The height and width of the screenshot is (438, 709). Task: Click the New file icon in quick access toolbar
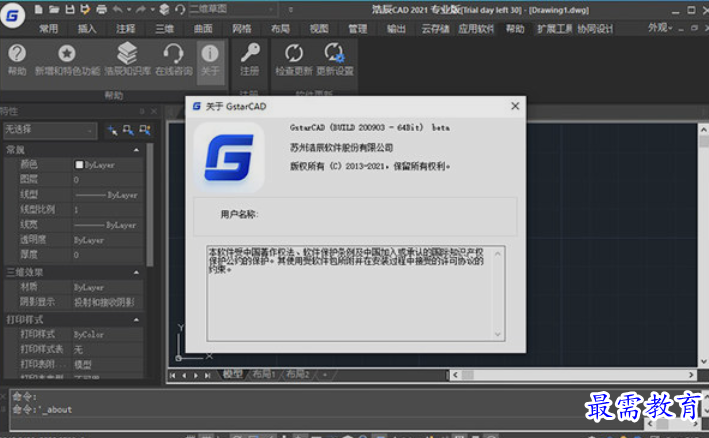pos(38,9)
